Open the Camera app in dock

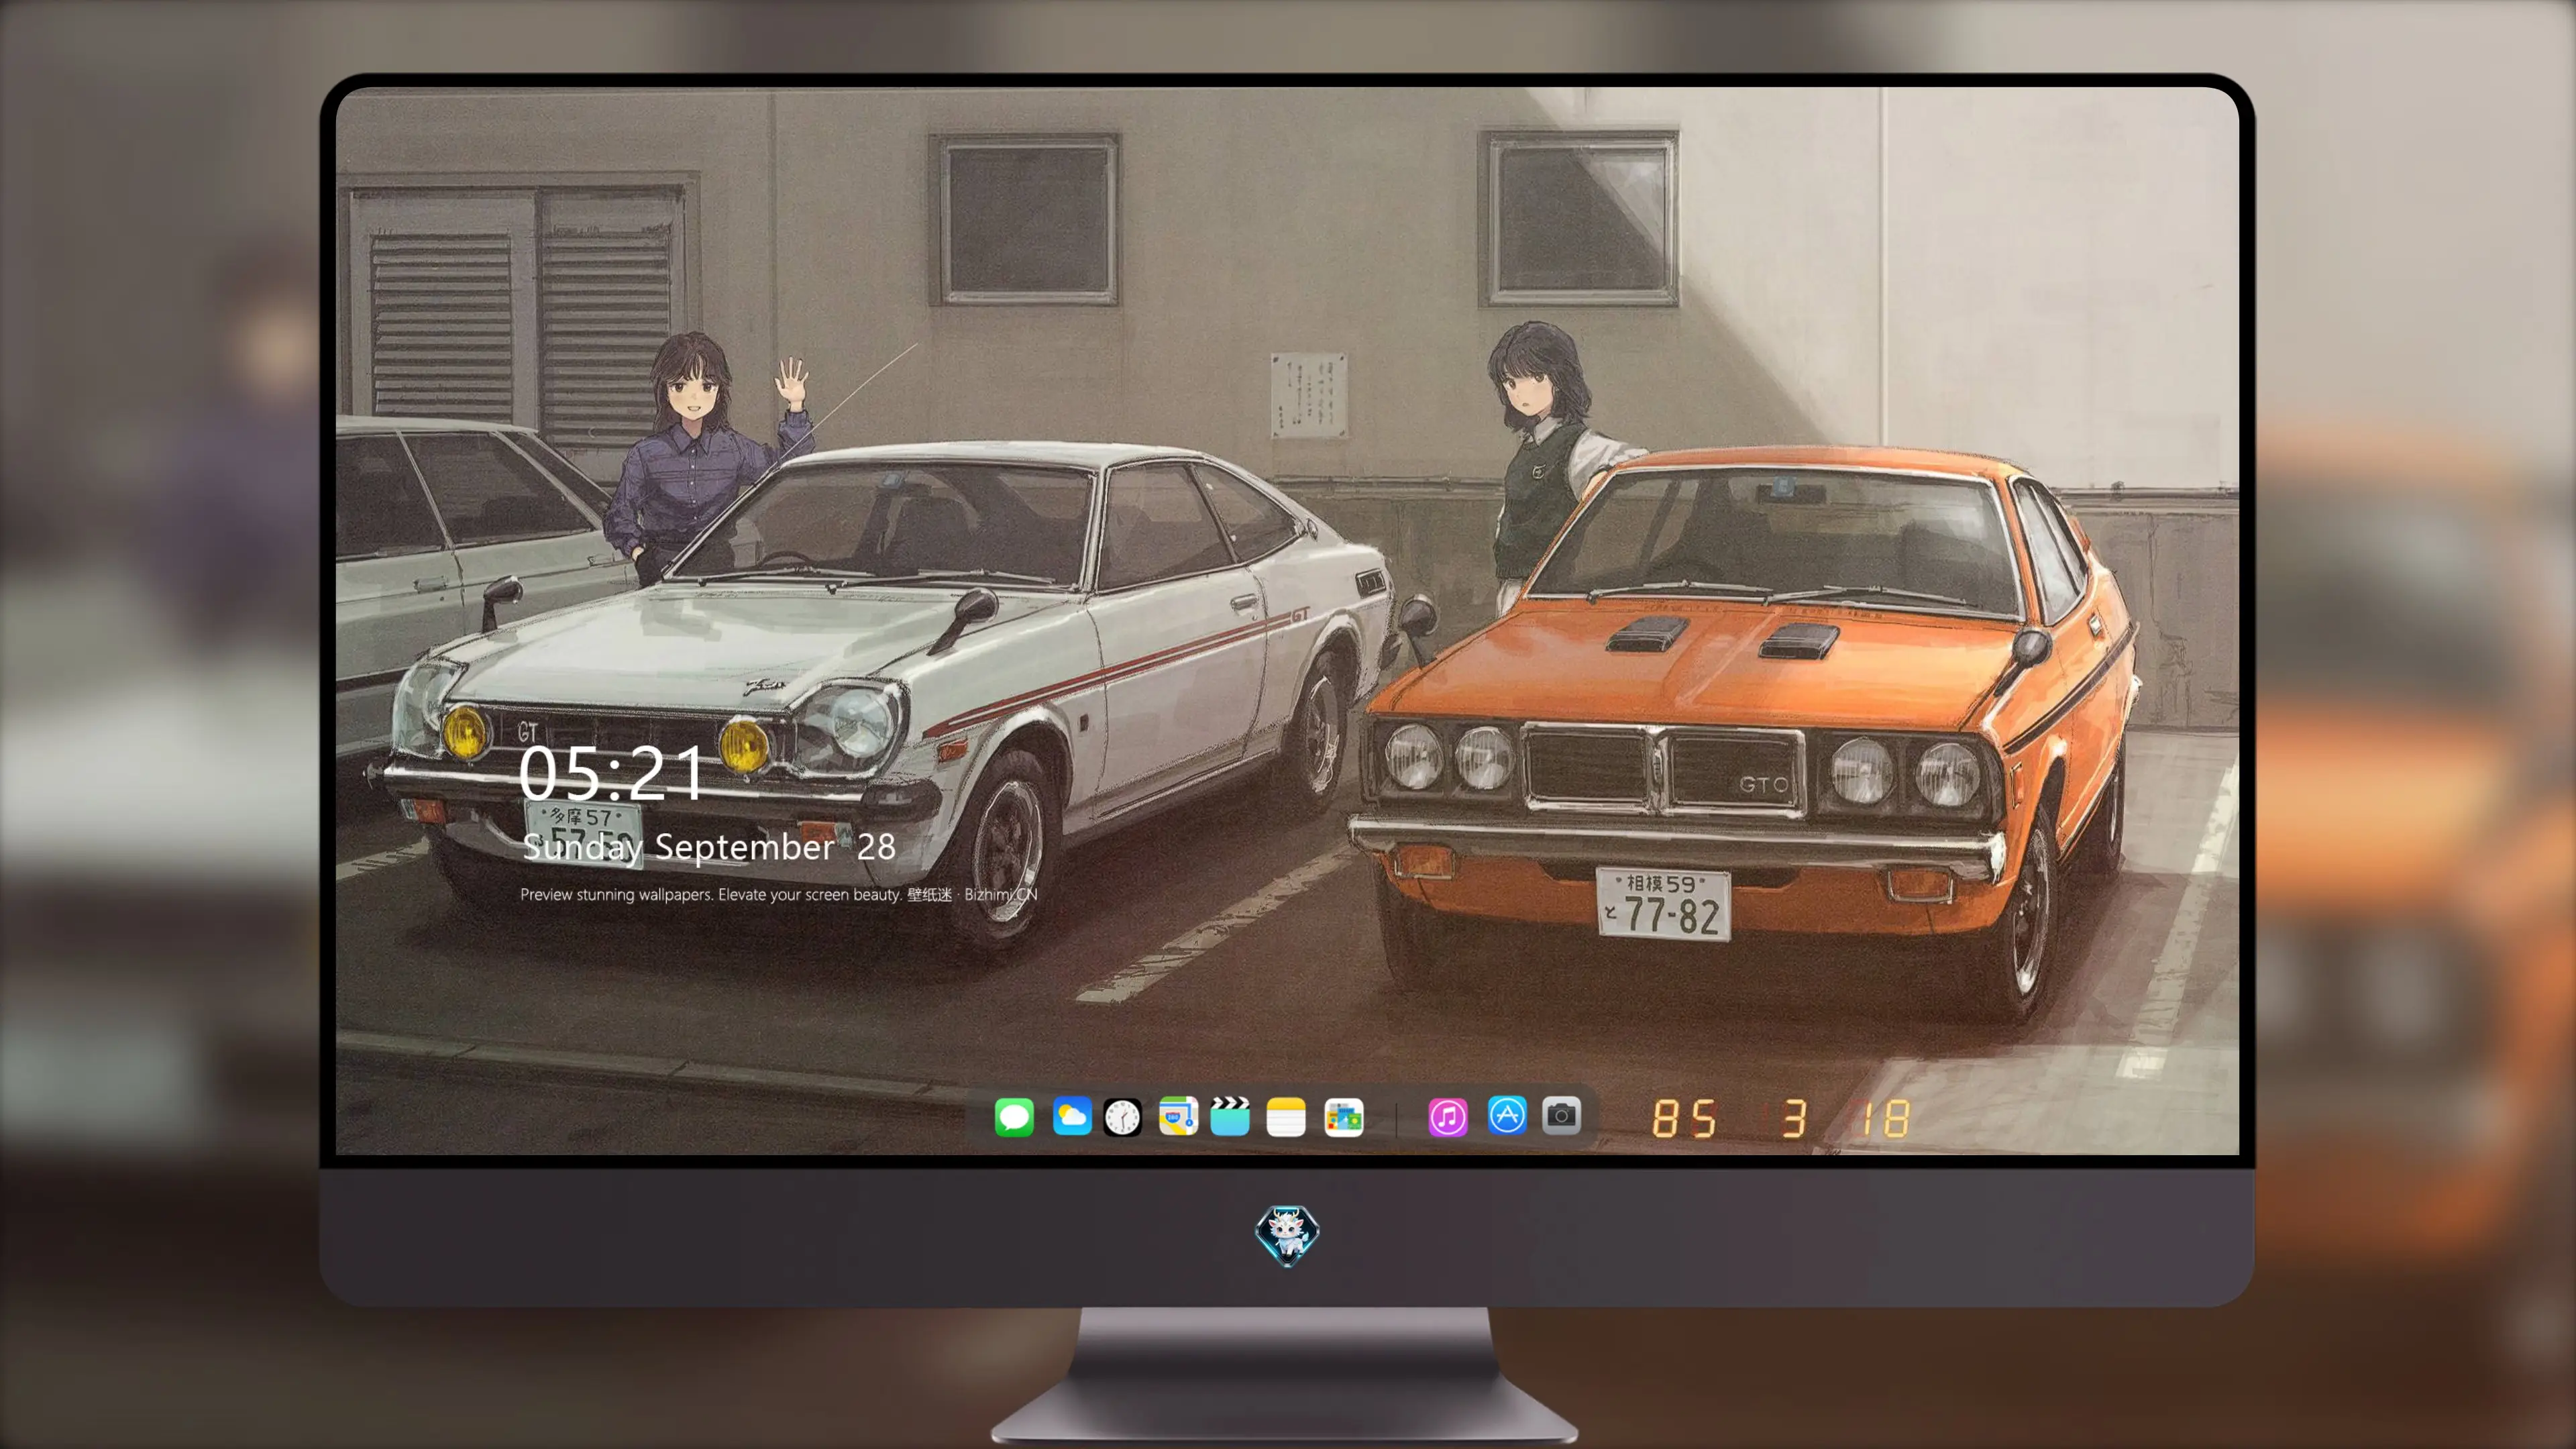pyautogui.click(x=1561, y=1115)
